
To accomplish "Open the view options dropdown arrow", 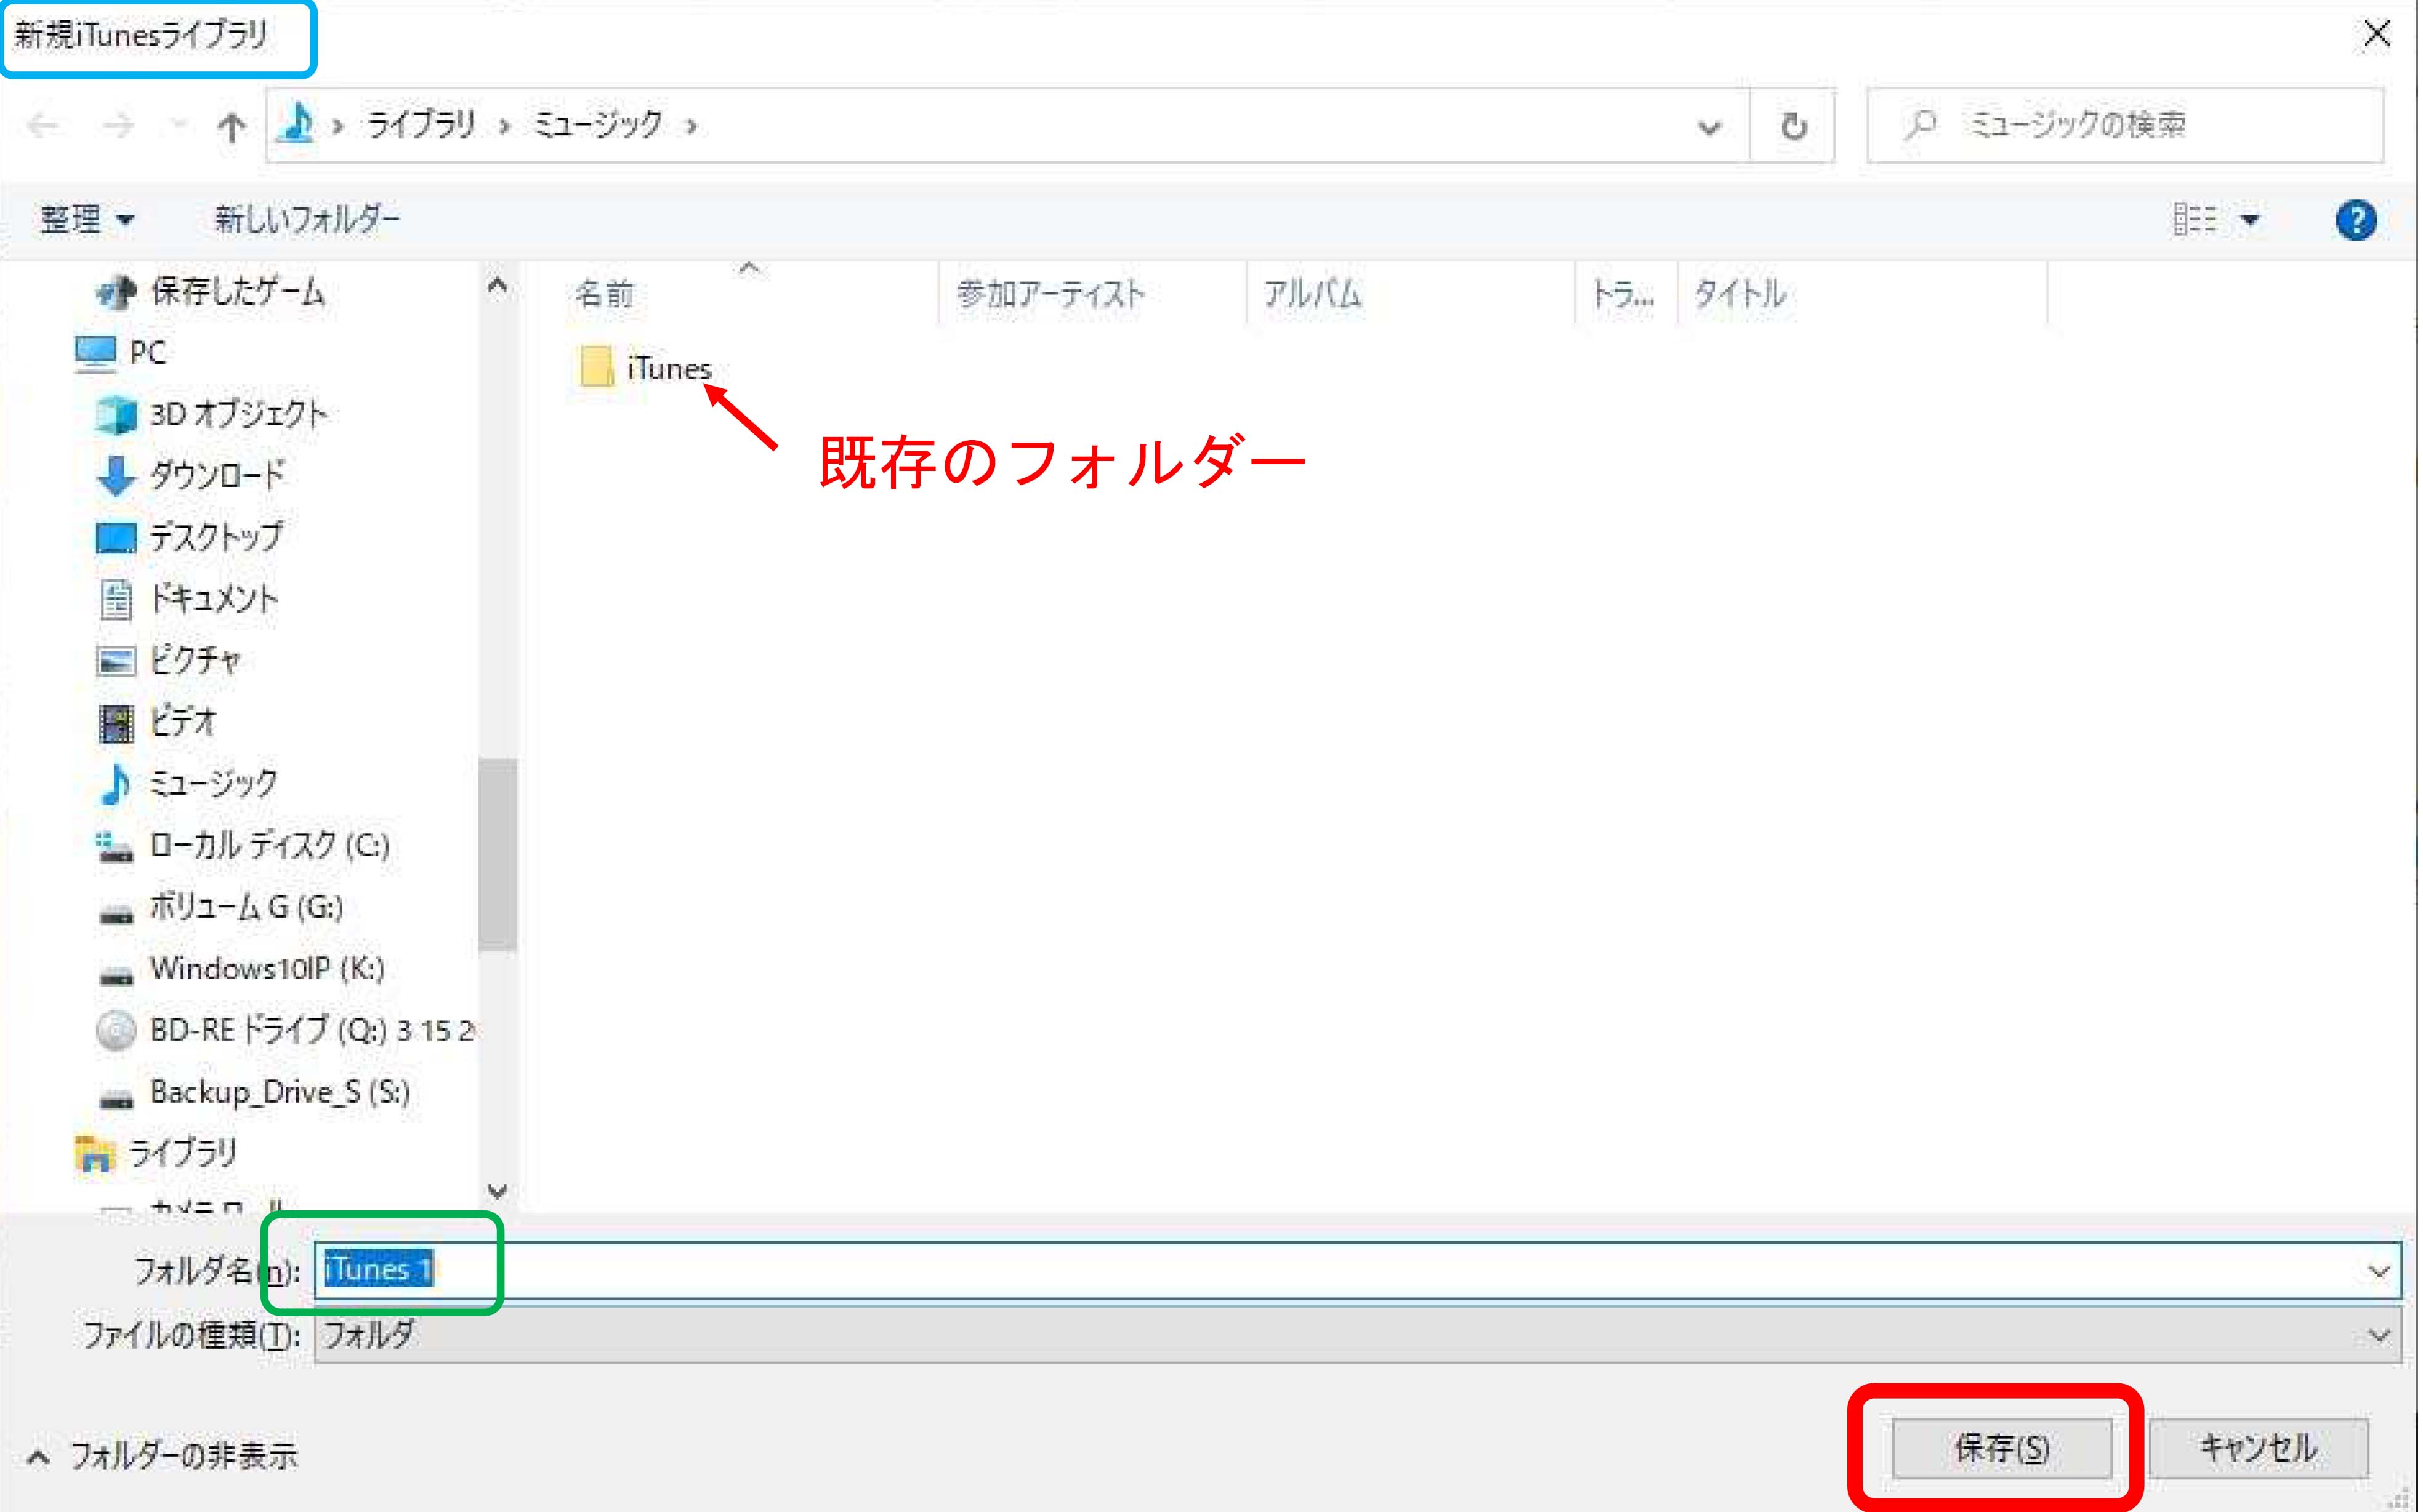I will point(2250,220).
